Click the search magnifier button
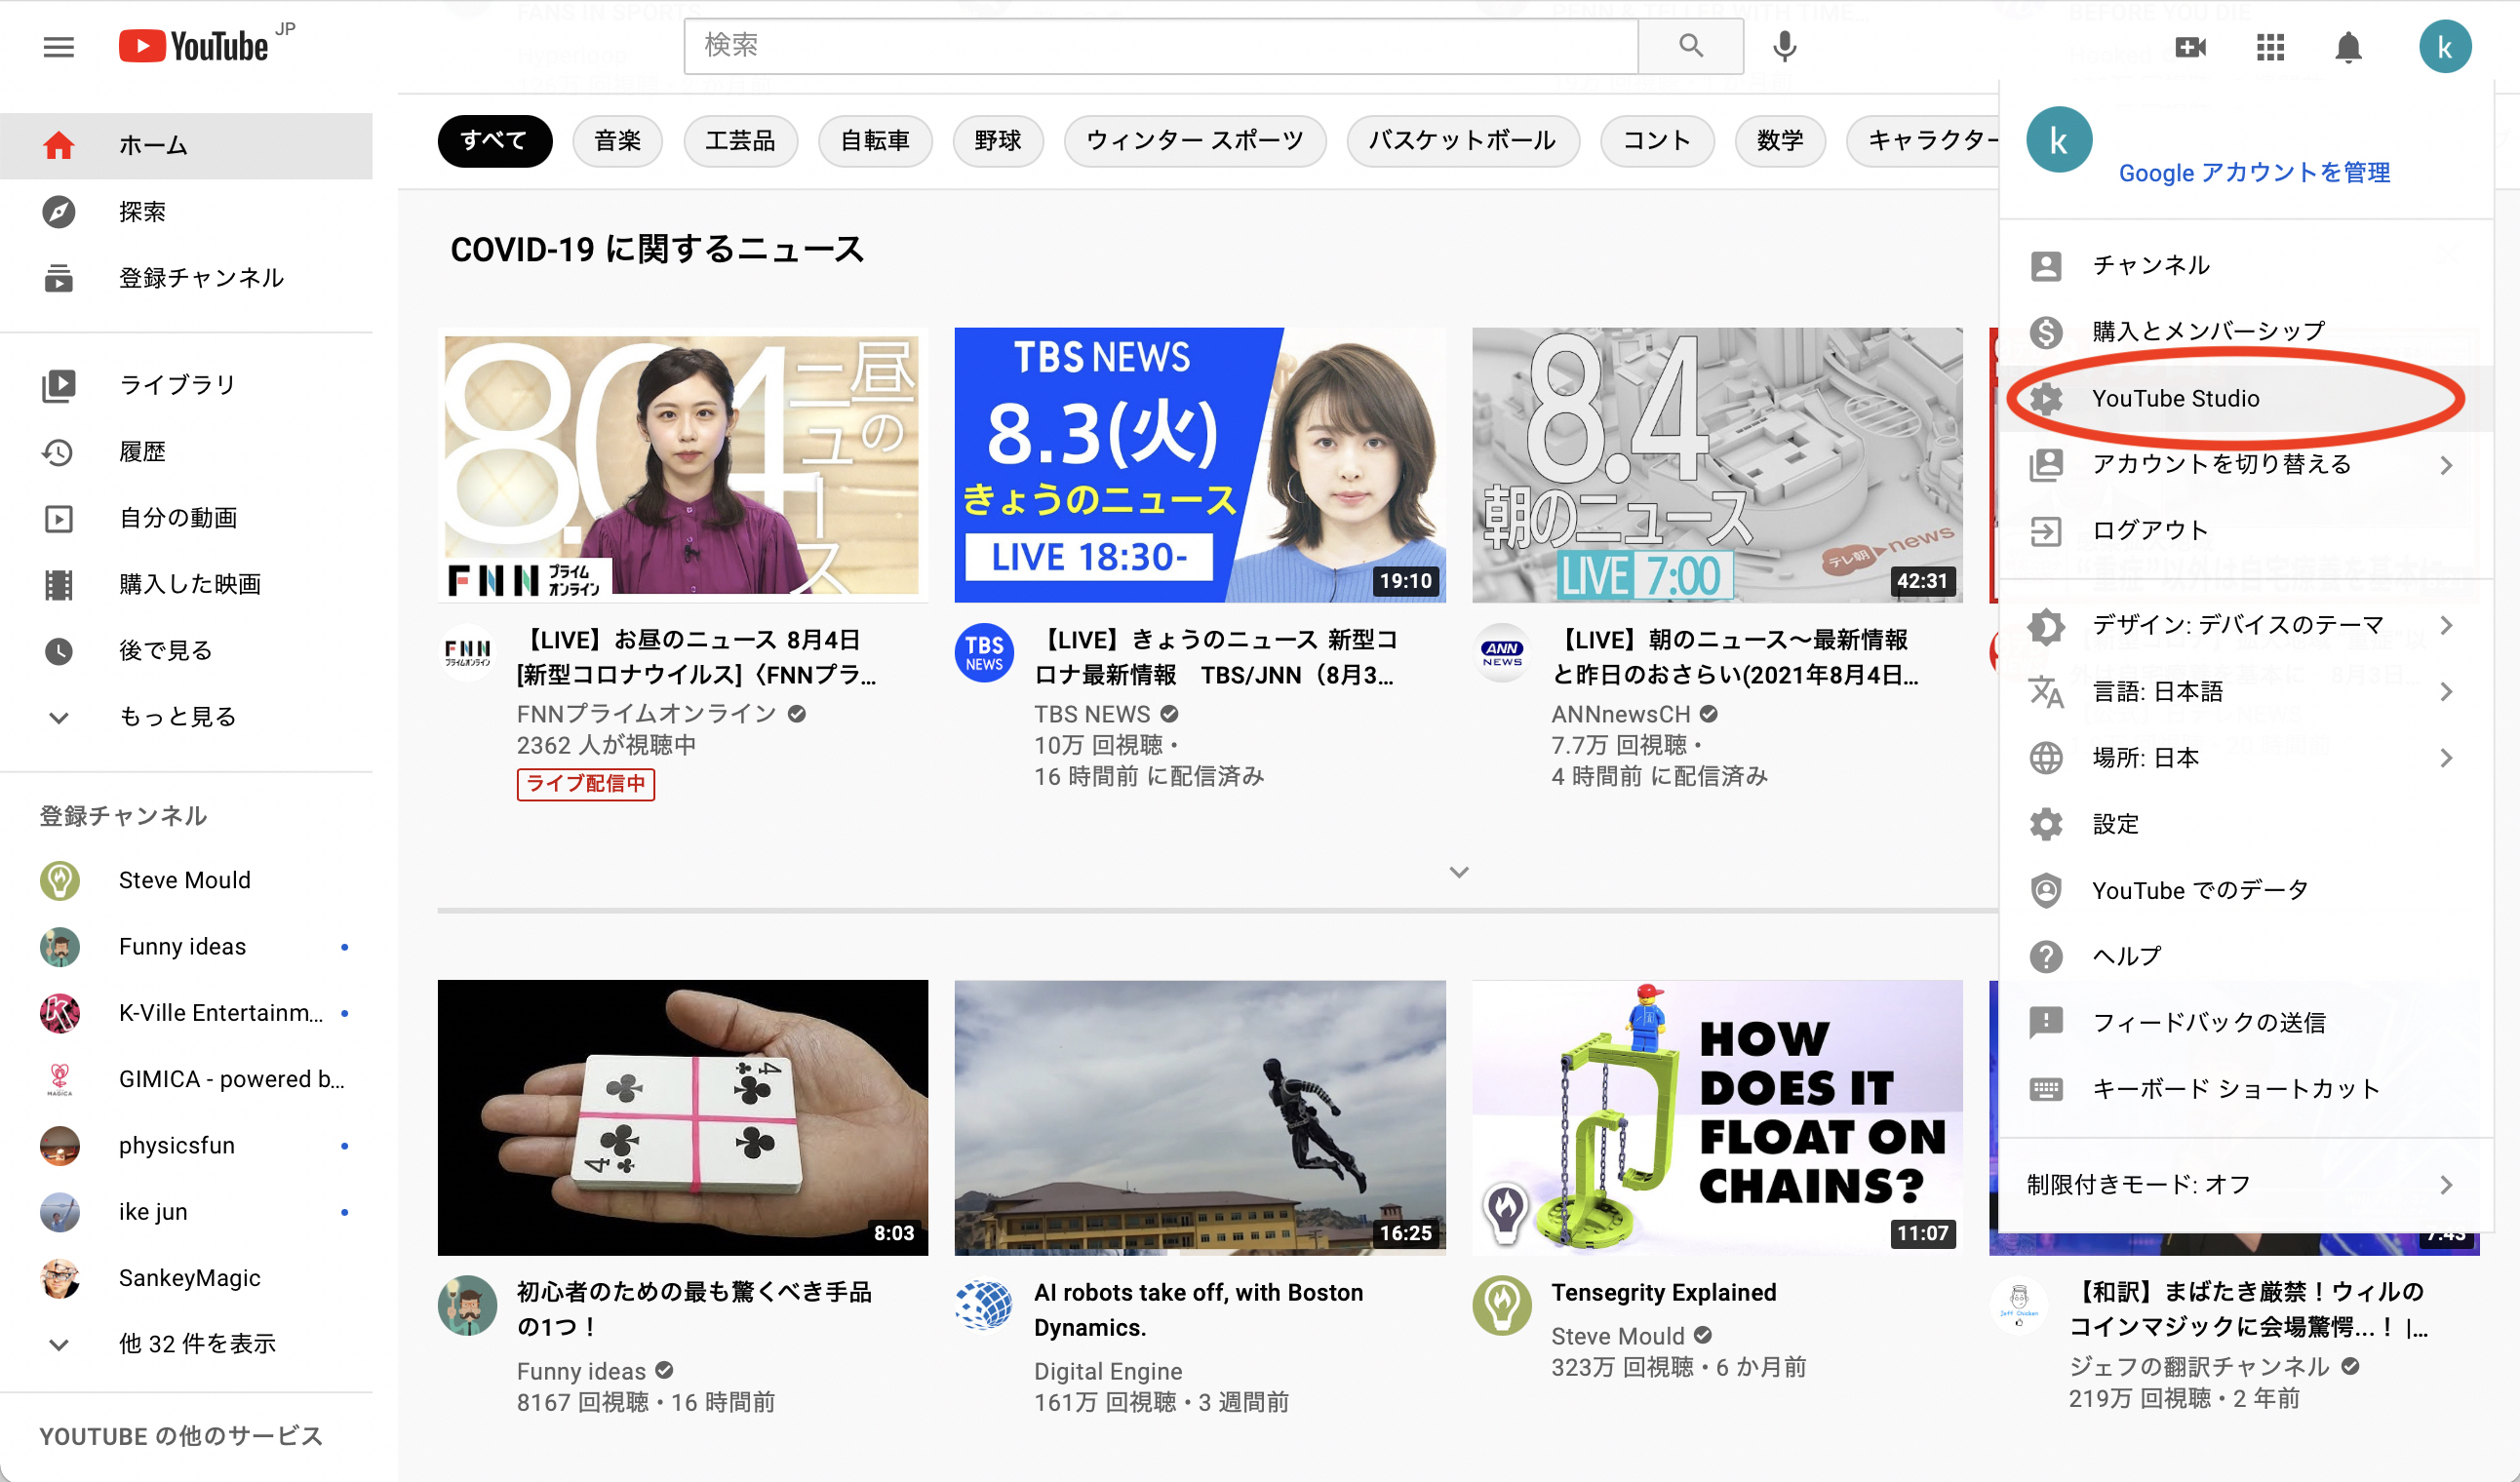This screenshot has width=2520, height=1482. [x=1690, y=45]
